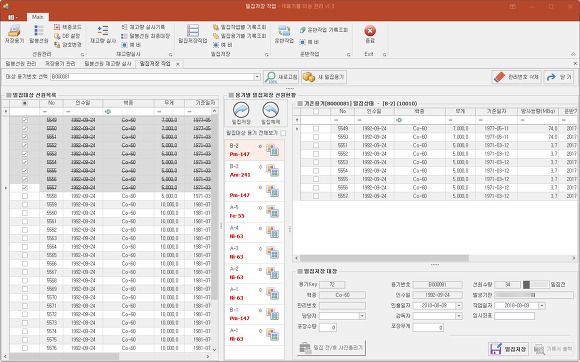The image size is (580, 362).
Task: Click the 새로고침 refresh button
Action: (x=281, y=77)
